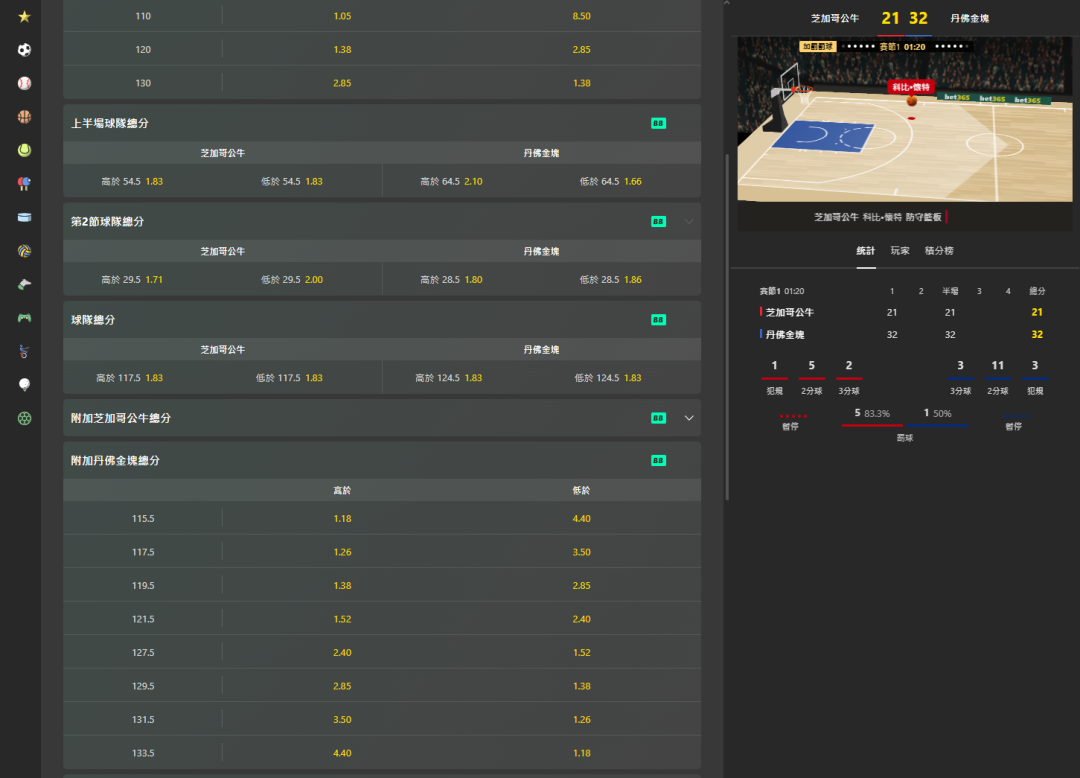Select basketball sport icon

(x=24, y=116)
